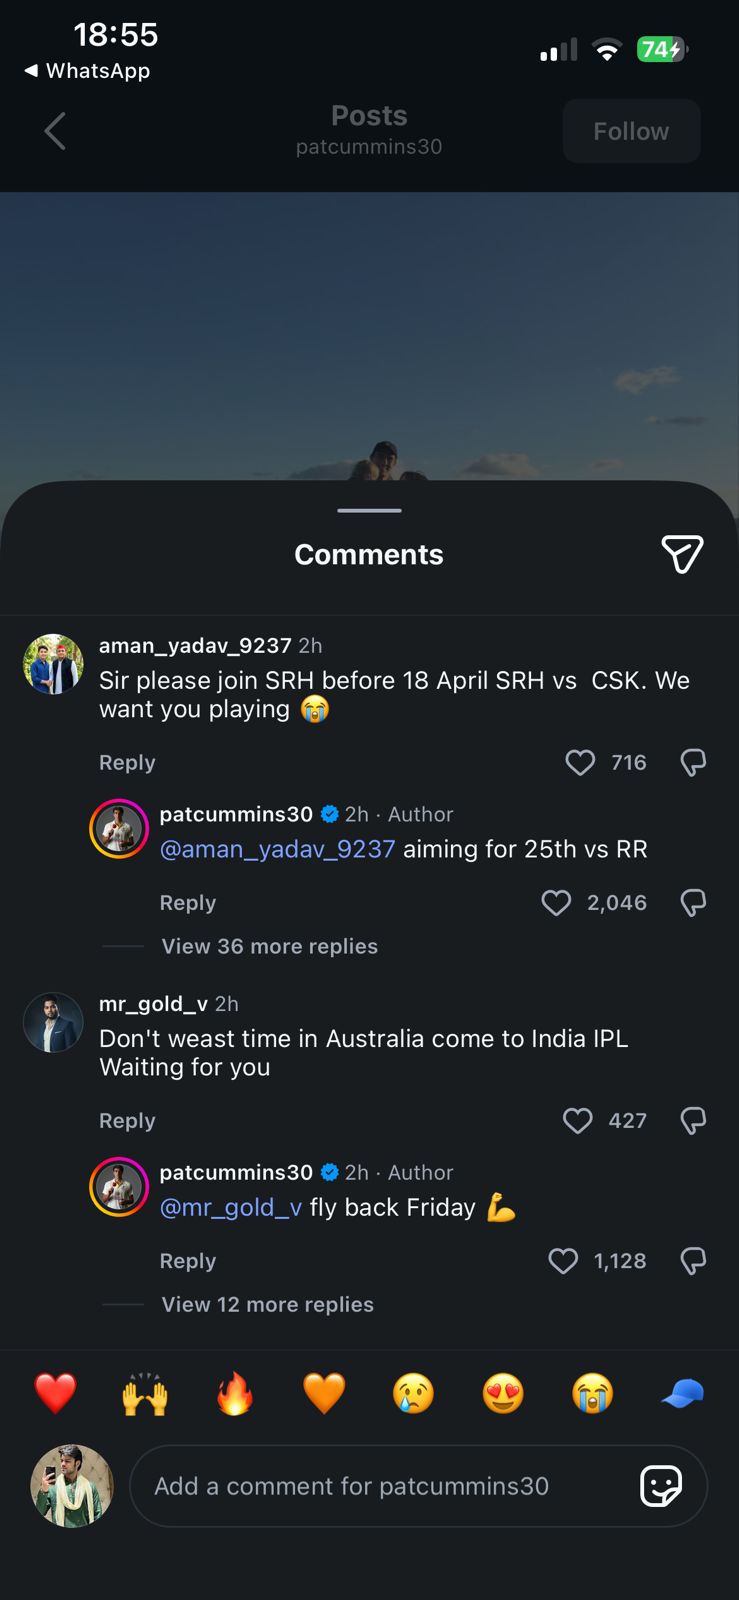The image size is (739, 1600).
Task: Open mr_gold_v's profile picture
Action: tap(53, 1022)
